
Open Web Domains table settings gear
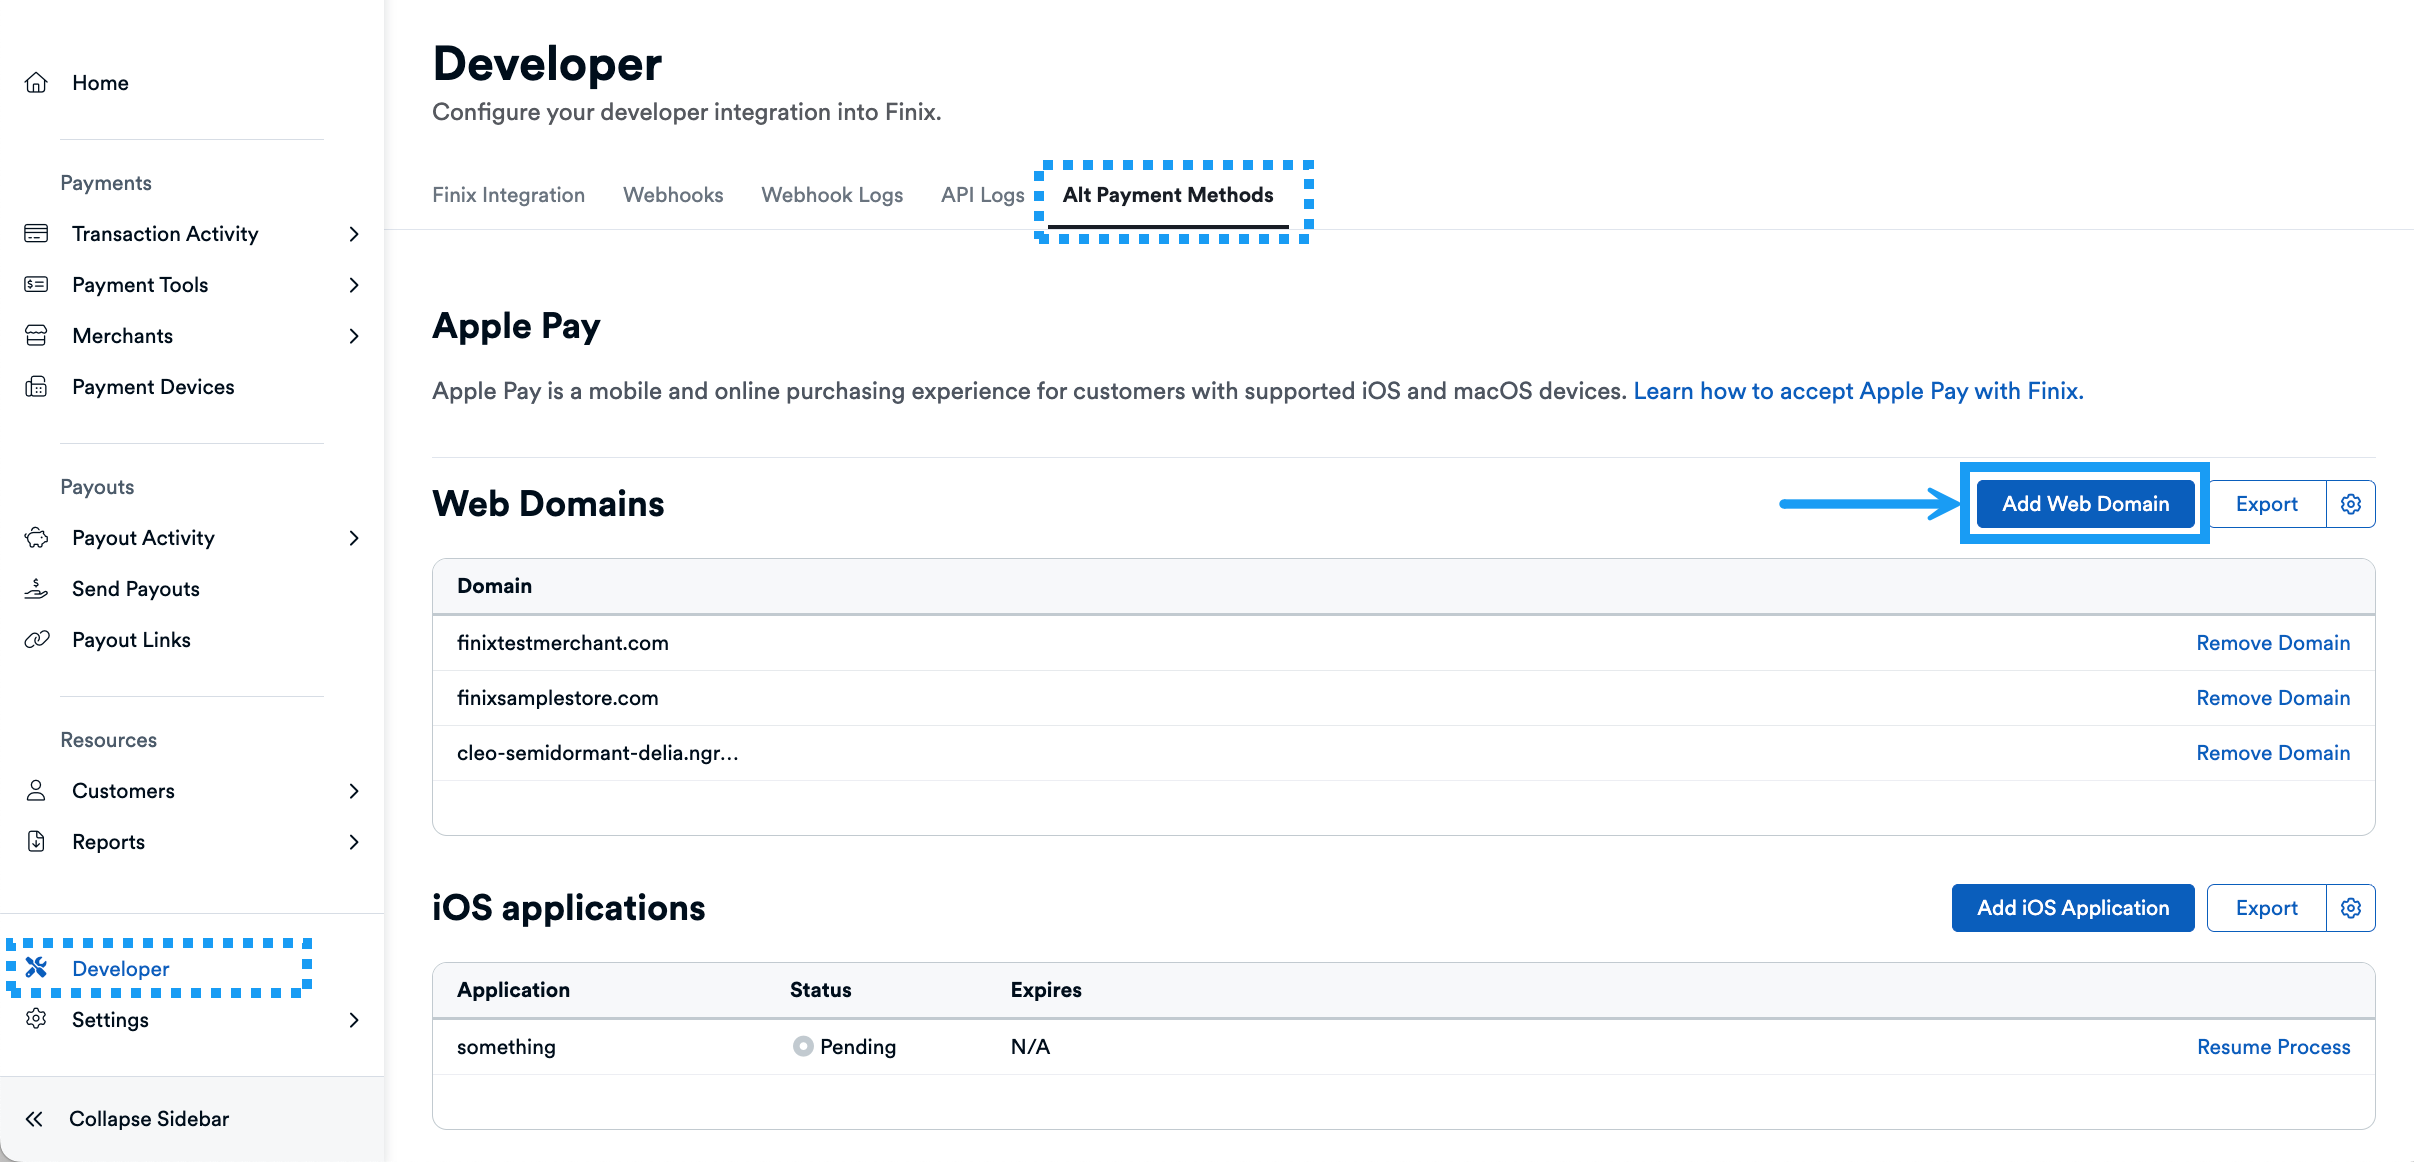point(2351,504)
